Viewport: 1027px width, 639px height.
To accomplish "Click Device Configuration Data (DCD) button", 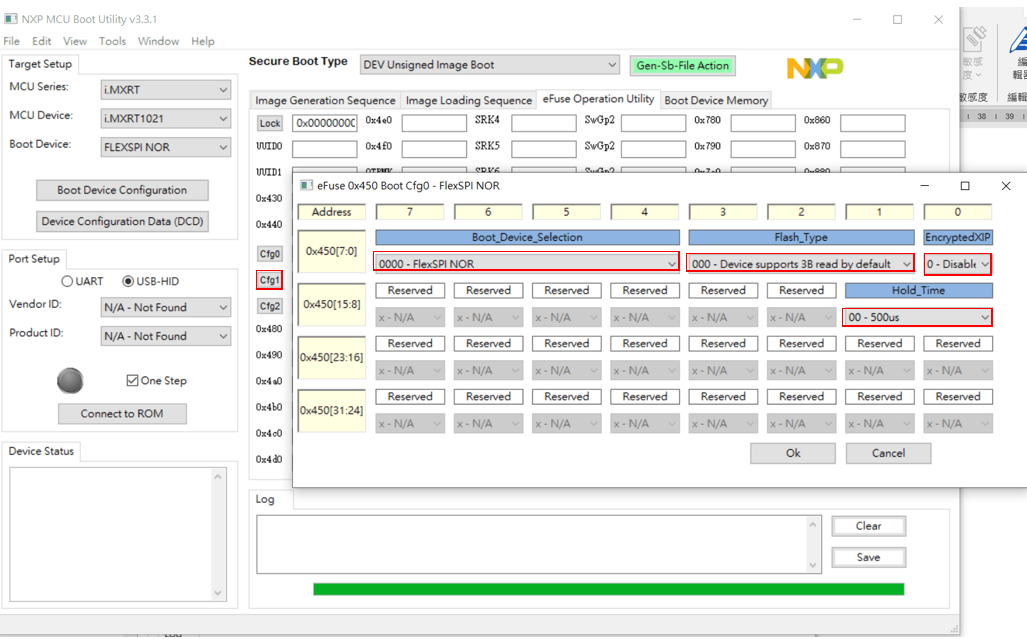I will click(x=122, y=221).
